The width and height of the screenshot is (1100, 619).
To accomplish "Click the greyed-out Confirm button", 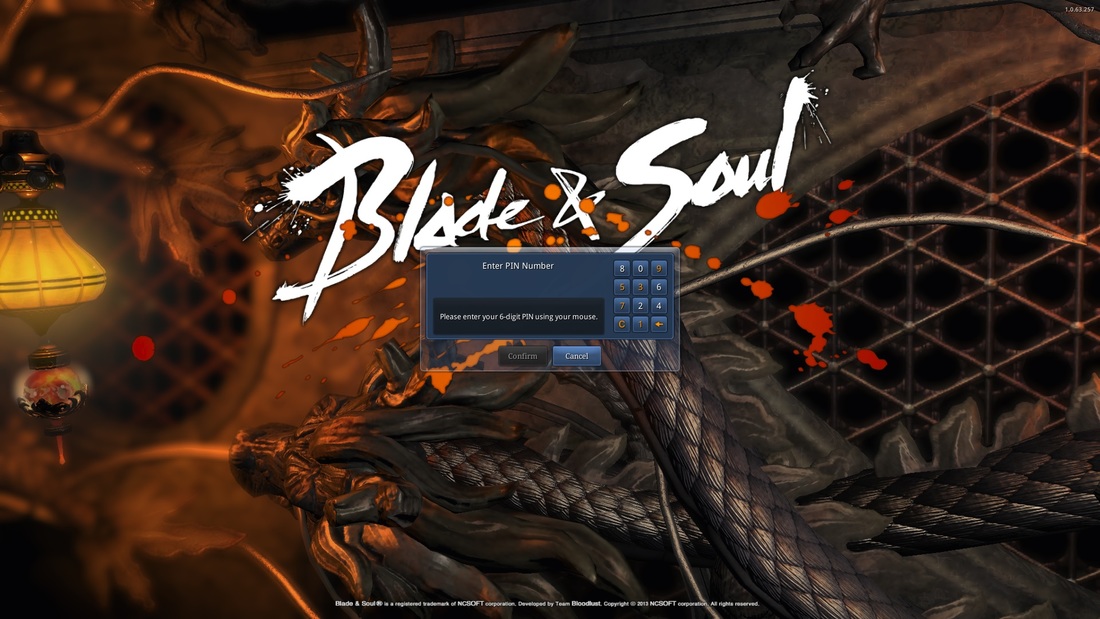I will click(x=523, y=356).
